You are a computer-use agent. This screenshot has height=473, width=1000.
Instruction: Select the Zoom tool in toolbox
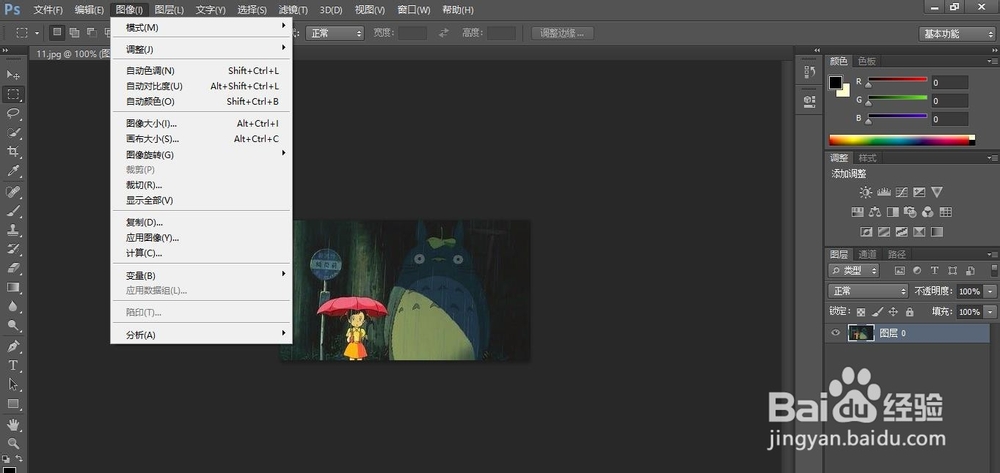pyautogui.click(x=13, y=443)
